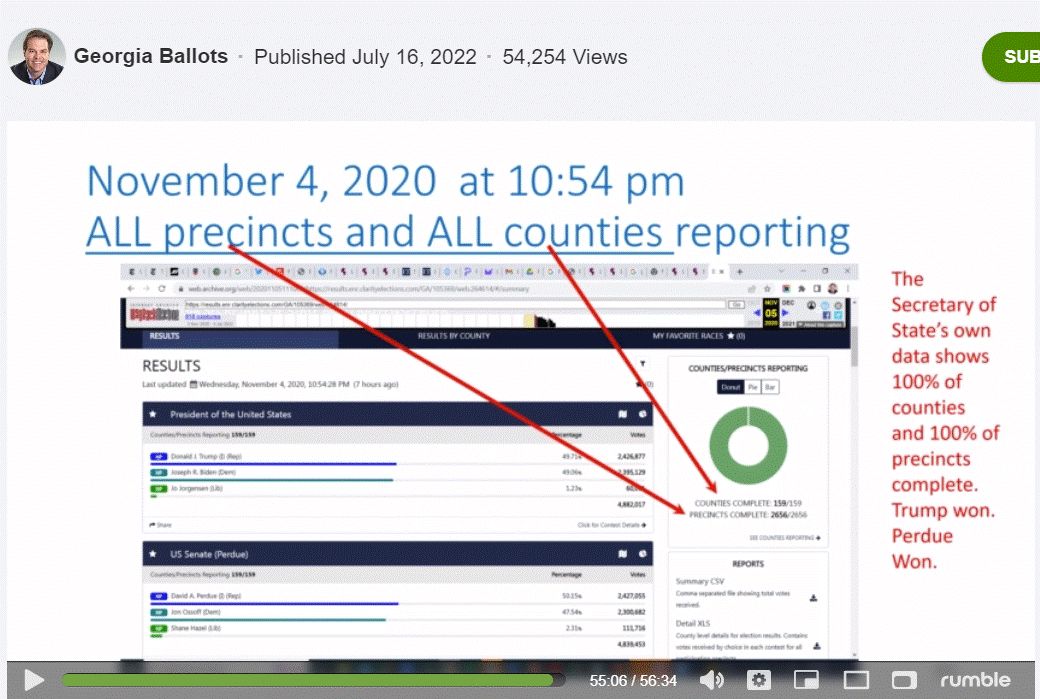
Task: Open the Georgia Ballots channel name link
Action: coord(149,57)
